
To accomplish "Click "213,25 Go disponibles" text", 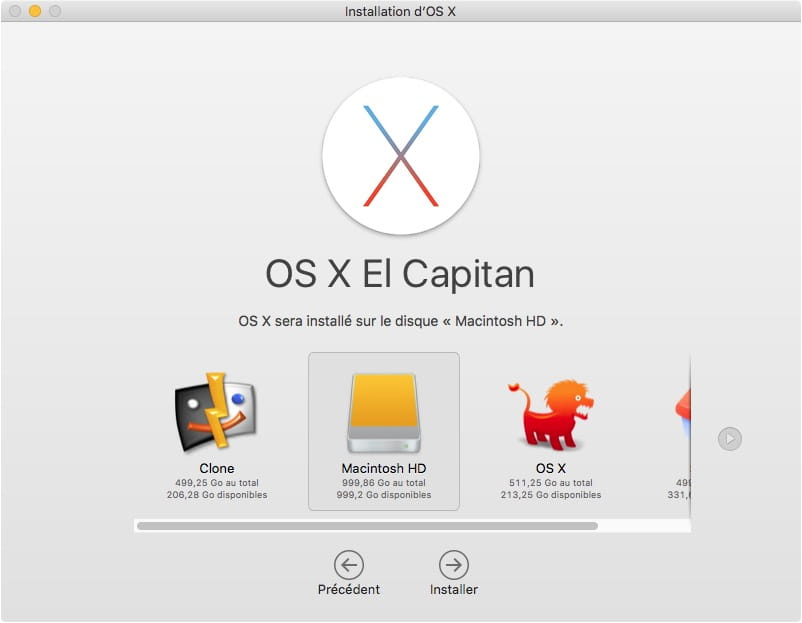I will [x=550, y=495].
